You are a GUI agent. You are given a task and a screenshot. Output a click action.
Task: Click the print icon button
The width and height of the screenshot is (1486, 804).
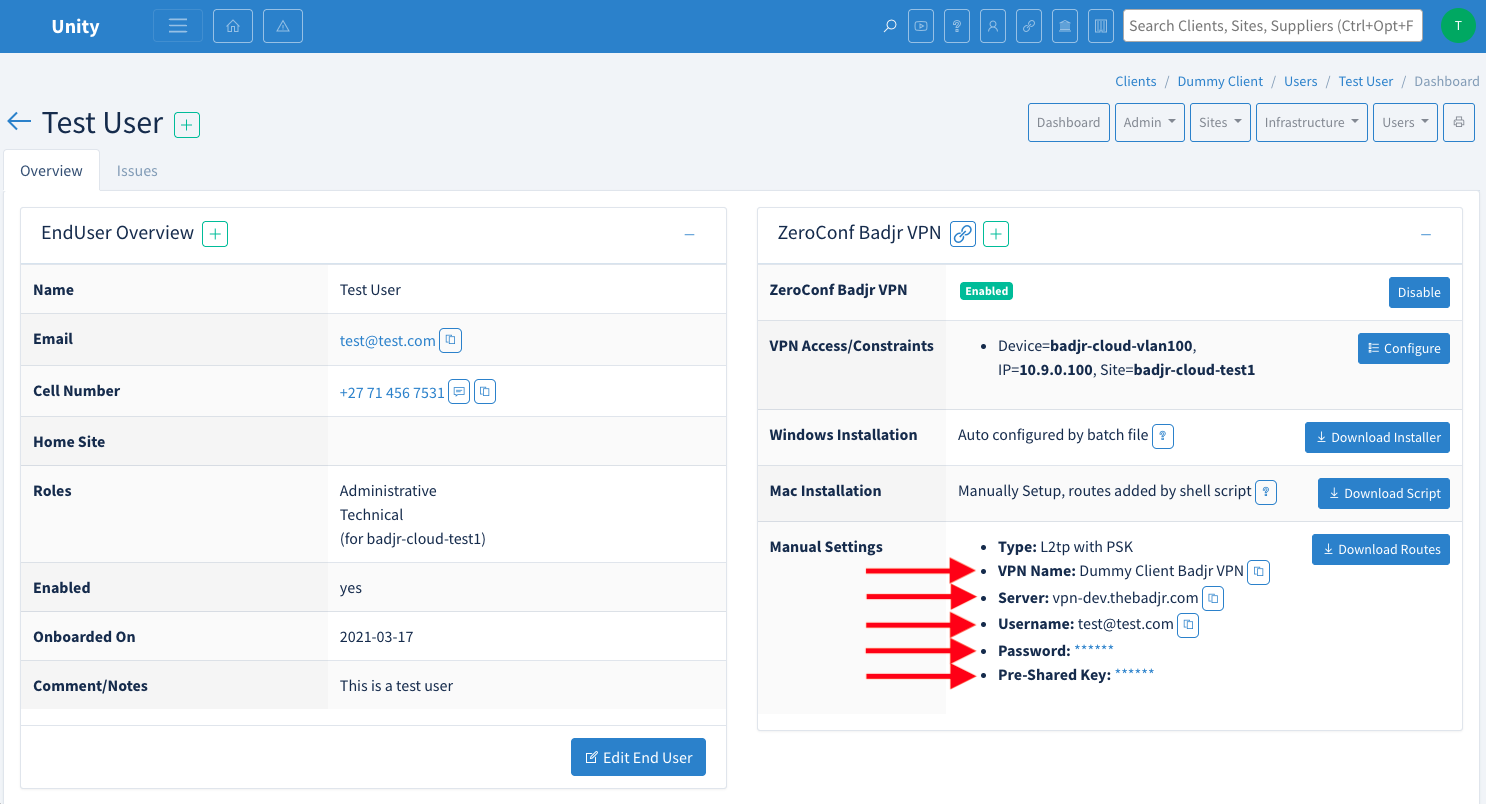[x=1459, y=122]
